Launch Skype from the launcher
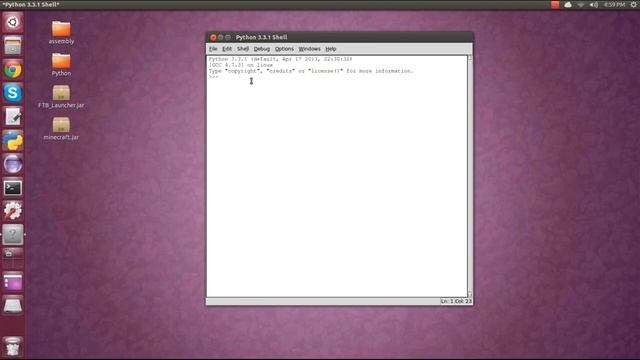The image size is (640, 360). 13,93
